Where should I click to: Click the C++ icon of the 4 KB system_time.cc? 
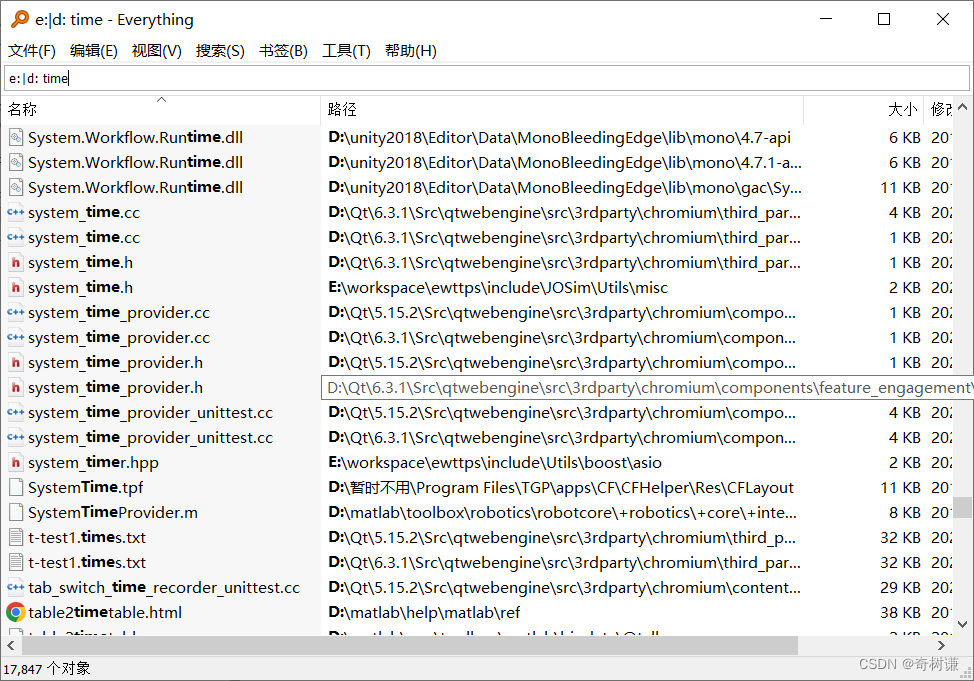[x=16, y=213]
